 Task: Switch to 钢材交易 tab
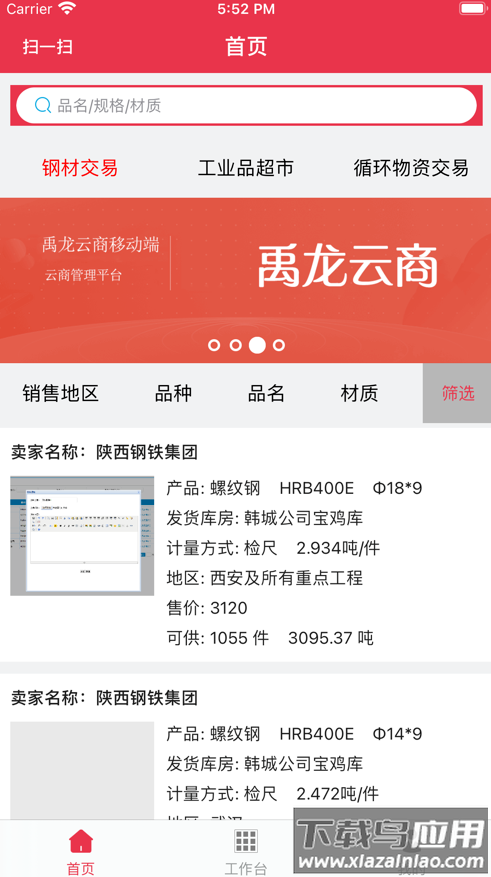pos(80,168)
